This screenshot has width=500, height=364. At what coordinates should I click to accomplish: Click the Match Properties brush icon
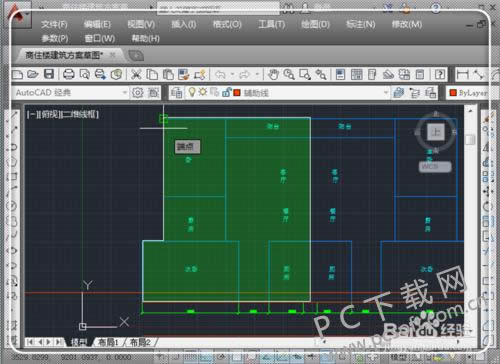coord(184,74)
